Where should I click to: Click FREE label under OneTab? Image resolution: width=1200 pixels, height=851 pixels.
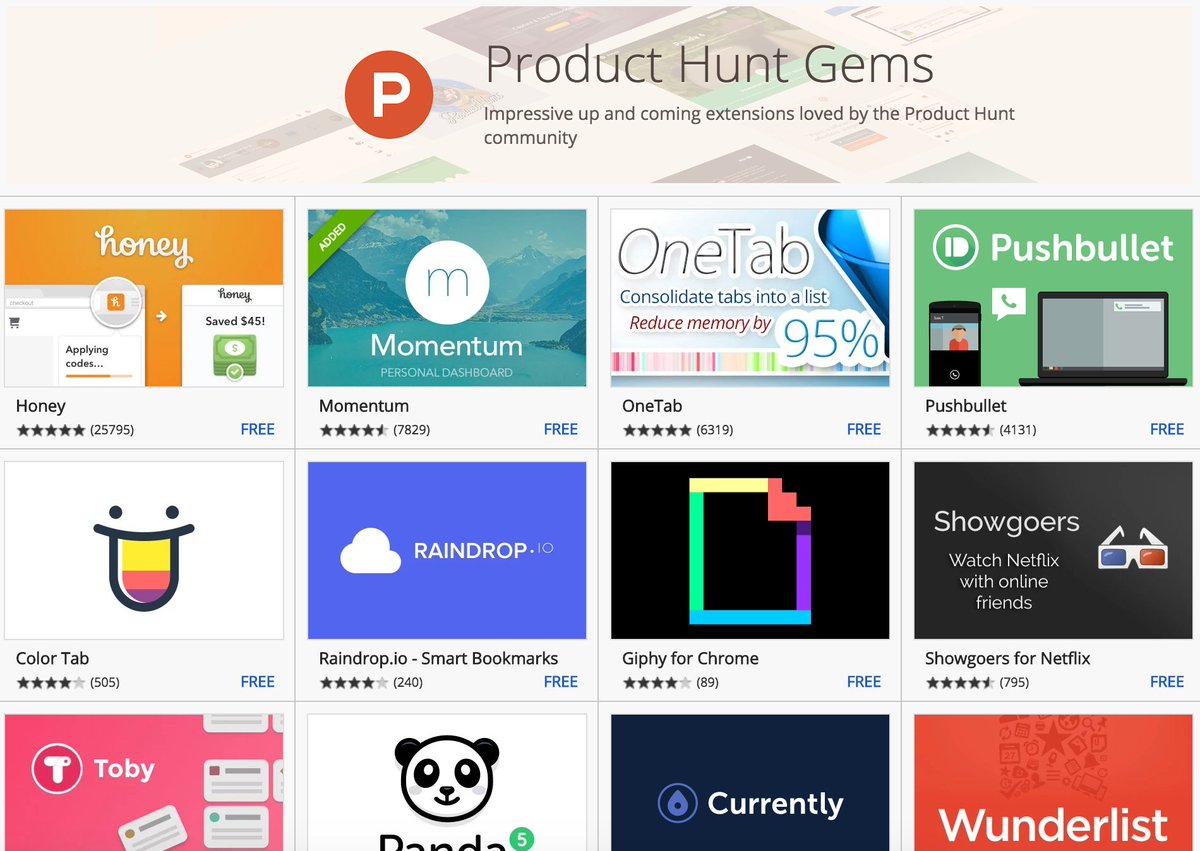pyautogui.click(x=864, y=429)
